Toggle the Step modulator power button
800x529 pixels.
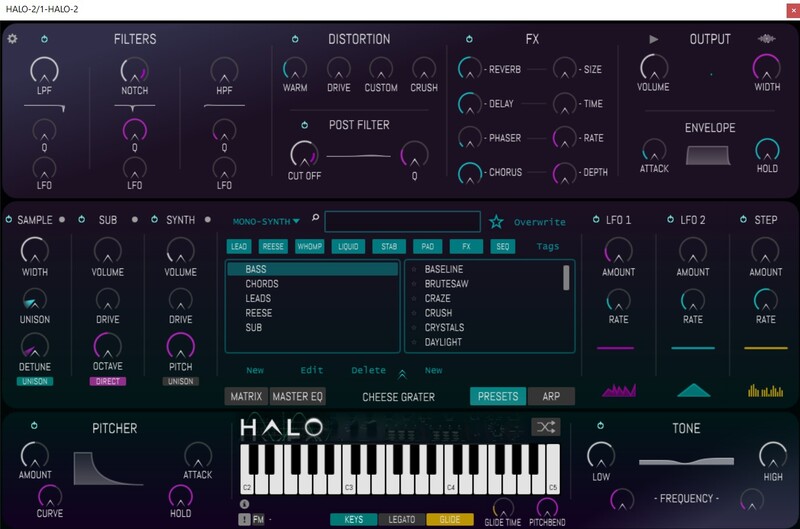coord(743,219)
